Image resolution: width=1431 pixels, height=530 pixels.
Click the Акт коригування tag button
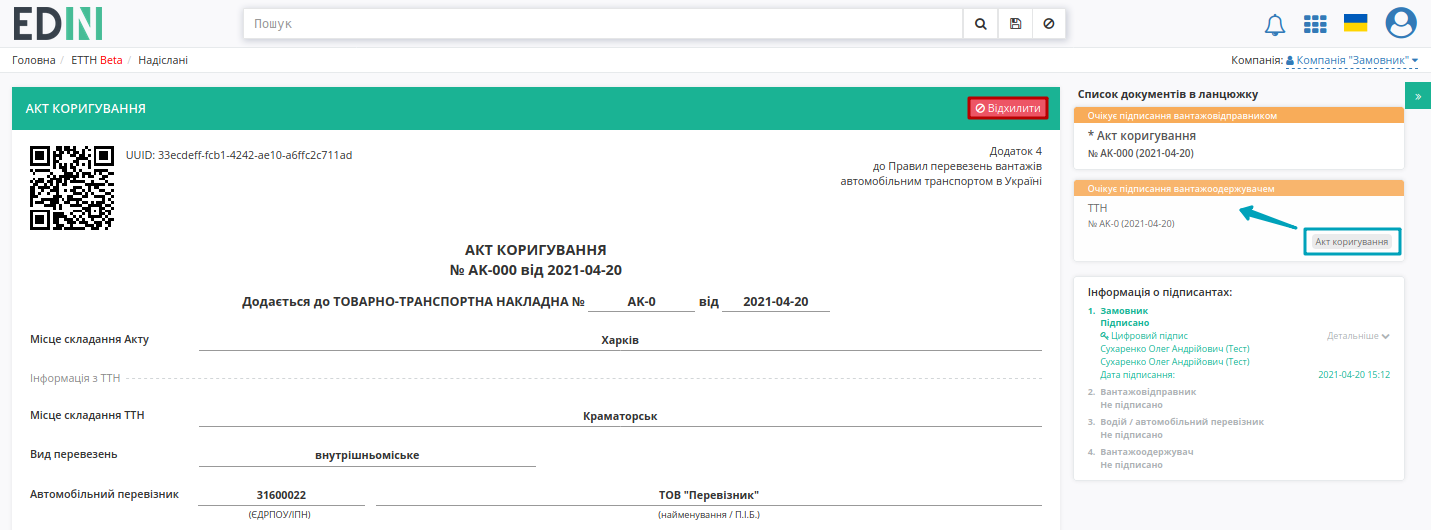click(1352, 242)
